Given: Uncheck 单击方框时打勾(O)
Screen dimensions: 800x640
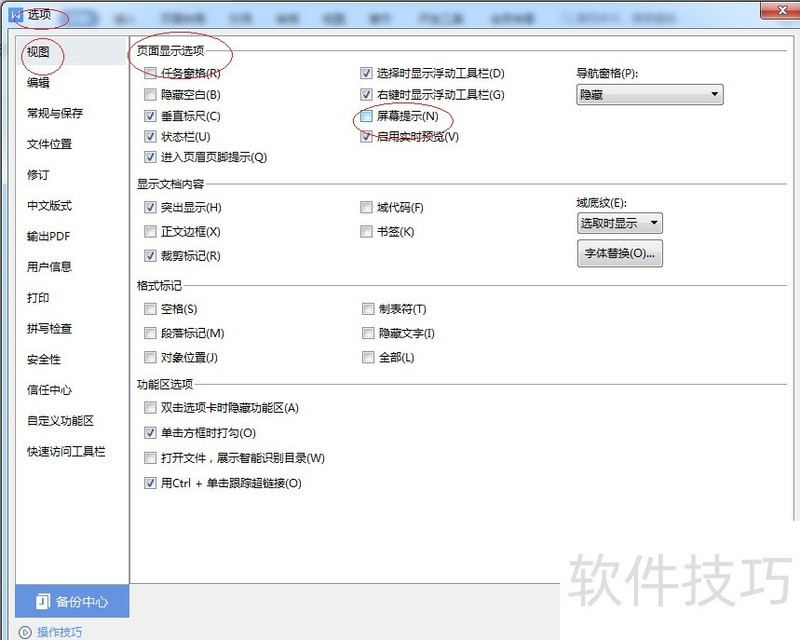Looking at the screenshot, I should click(150, 433).
